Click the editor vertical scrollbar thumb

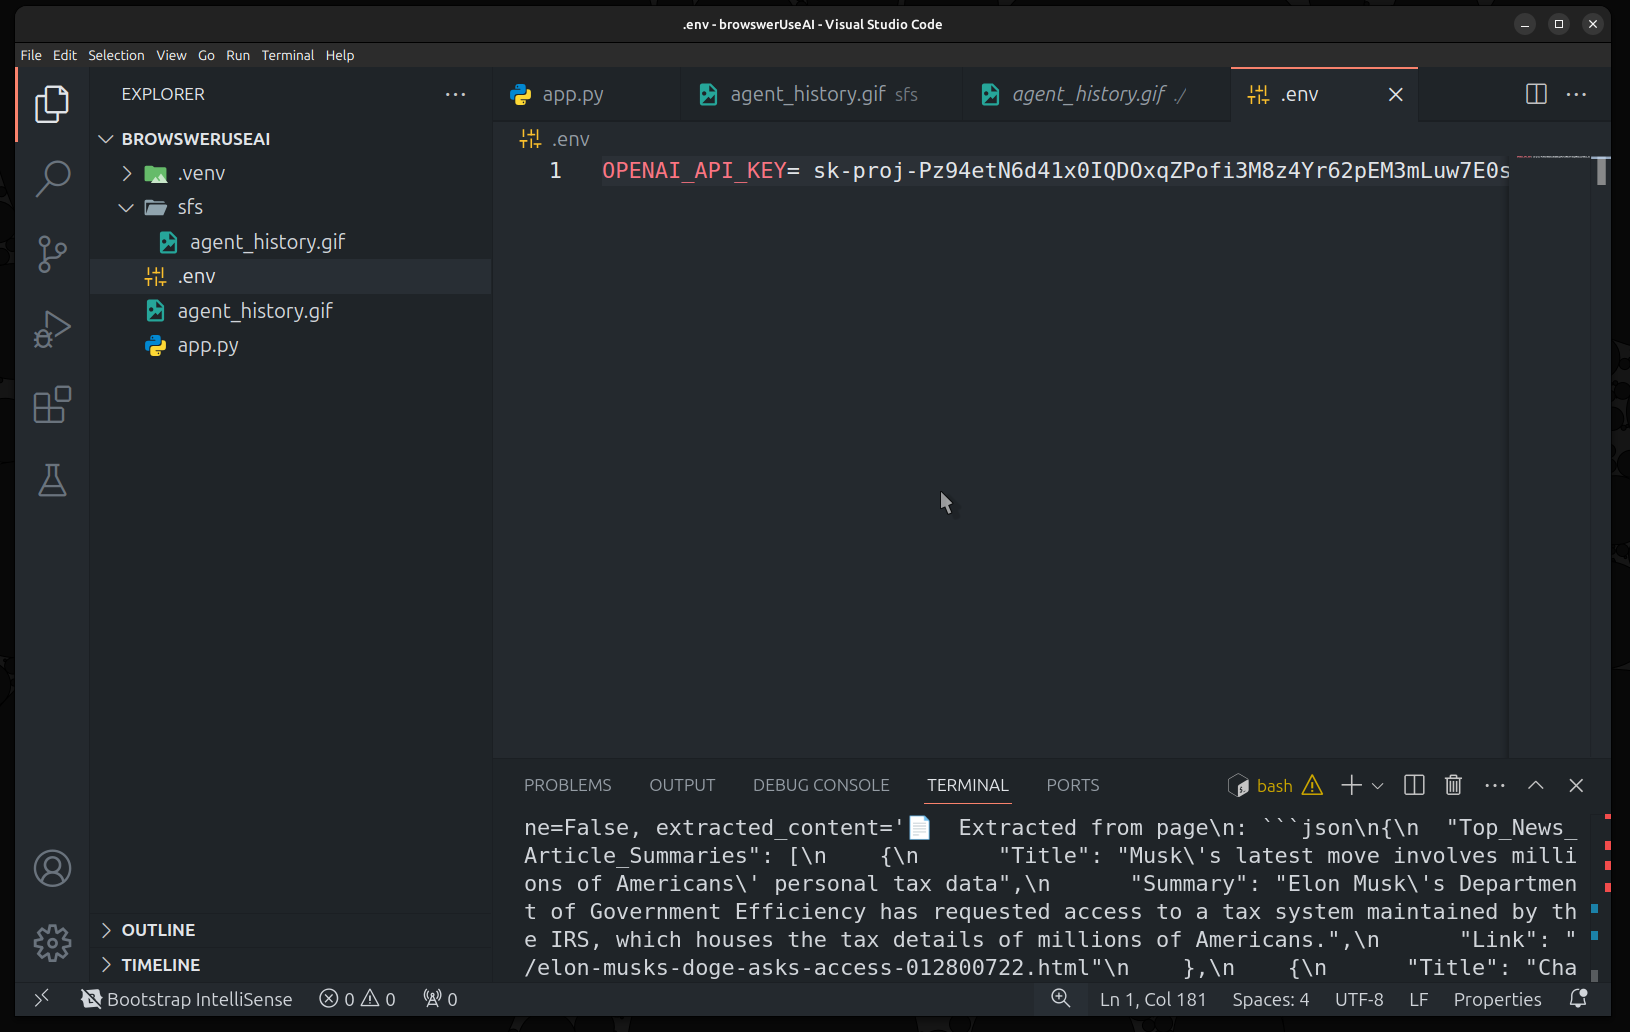[1601, 171]
